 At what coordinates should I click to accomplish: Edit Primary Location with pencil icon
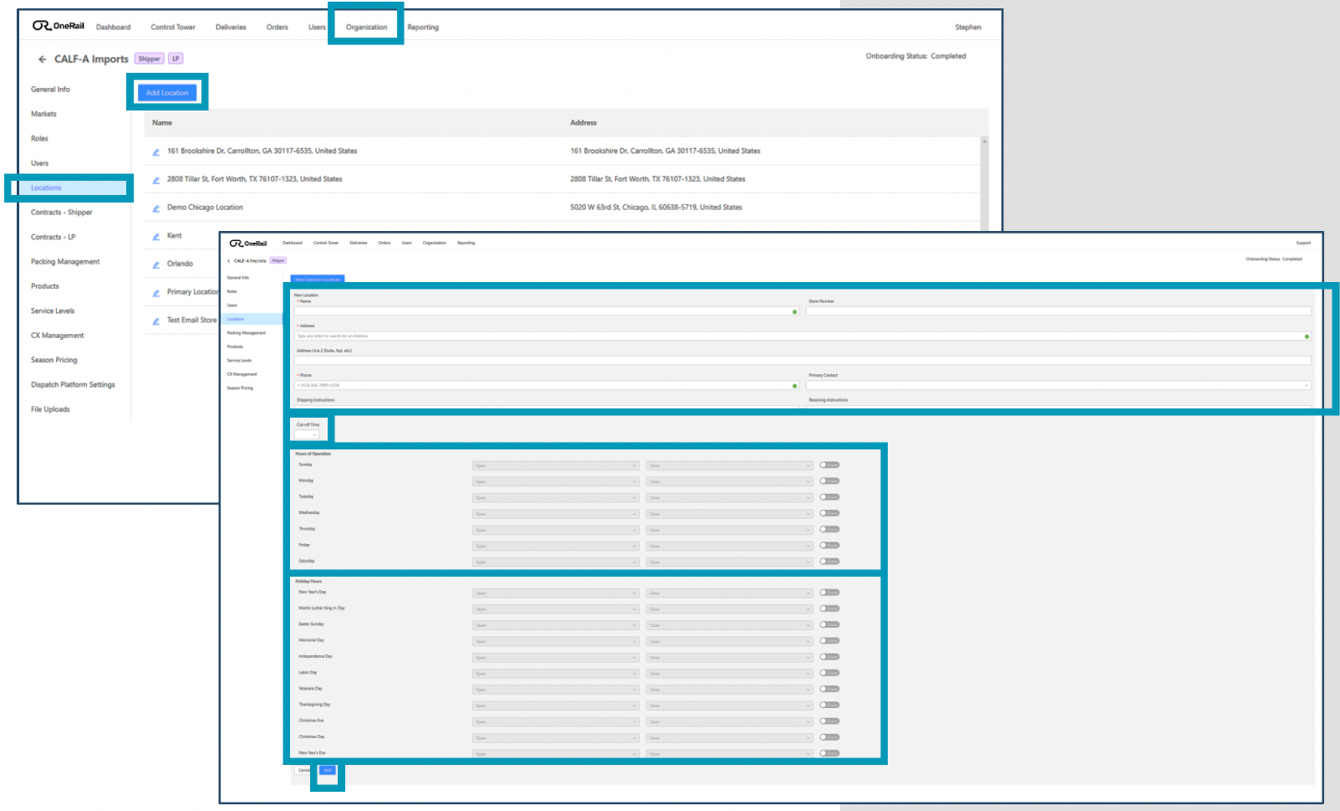point(156,293)
